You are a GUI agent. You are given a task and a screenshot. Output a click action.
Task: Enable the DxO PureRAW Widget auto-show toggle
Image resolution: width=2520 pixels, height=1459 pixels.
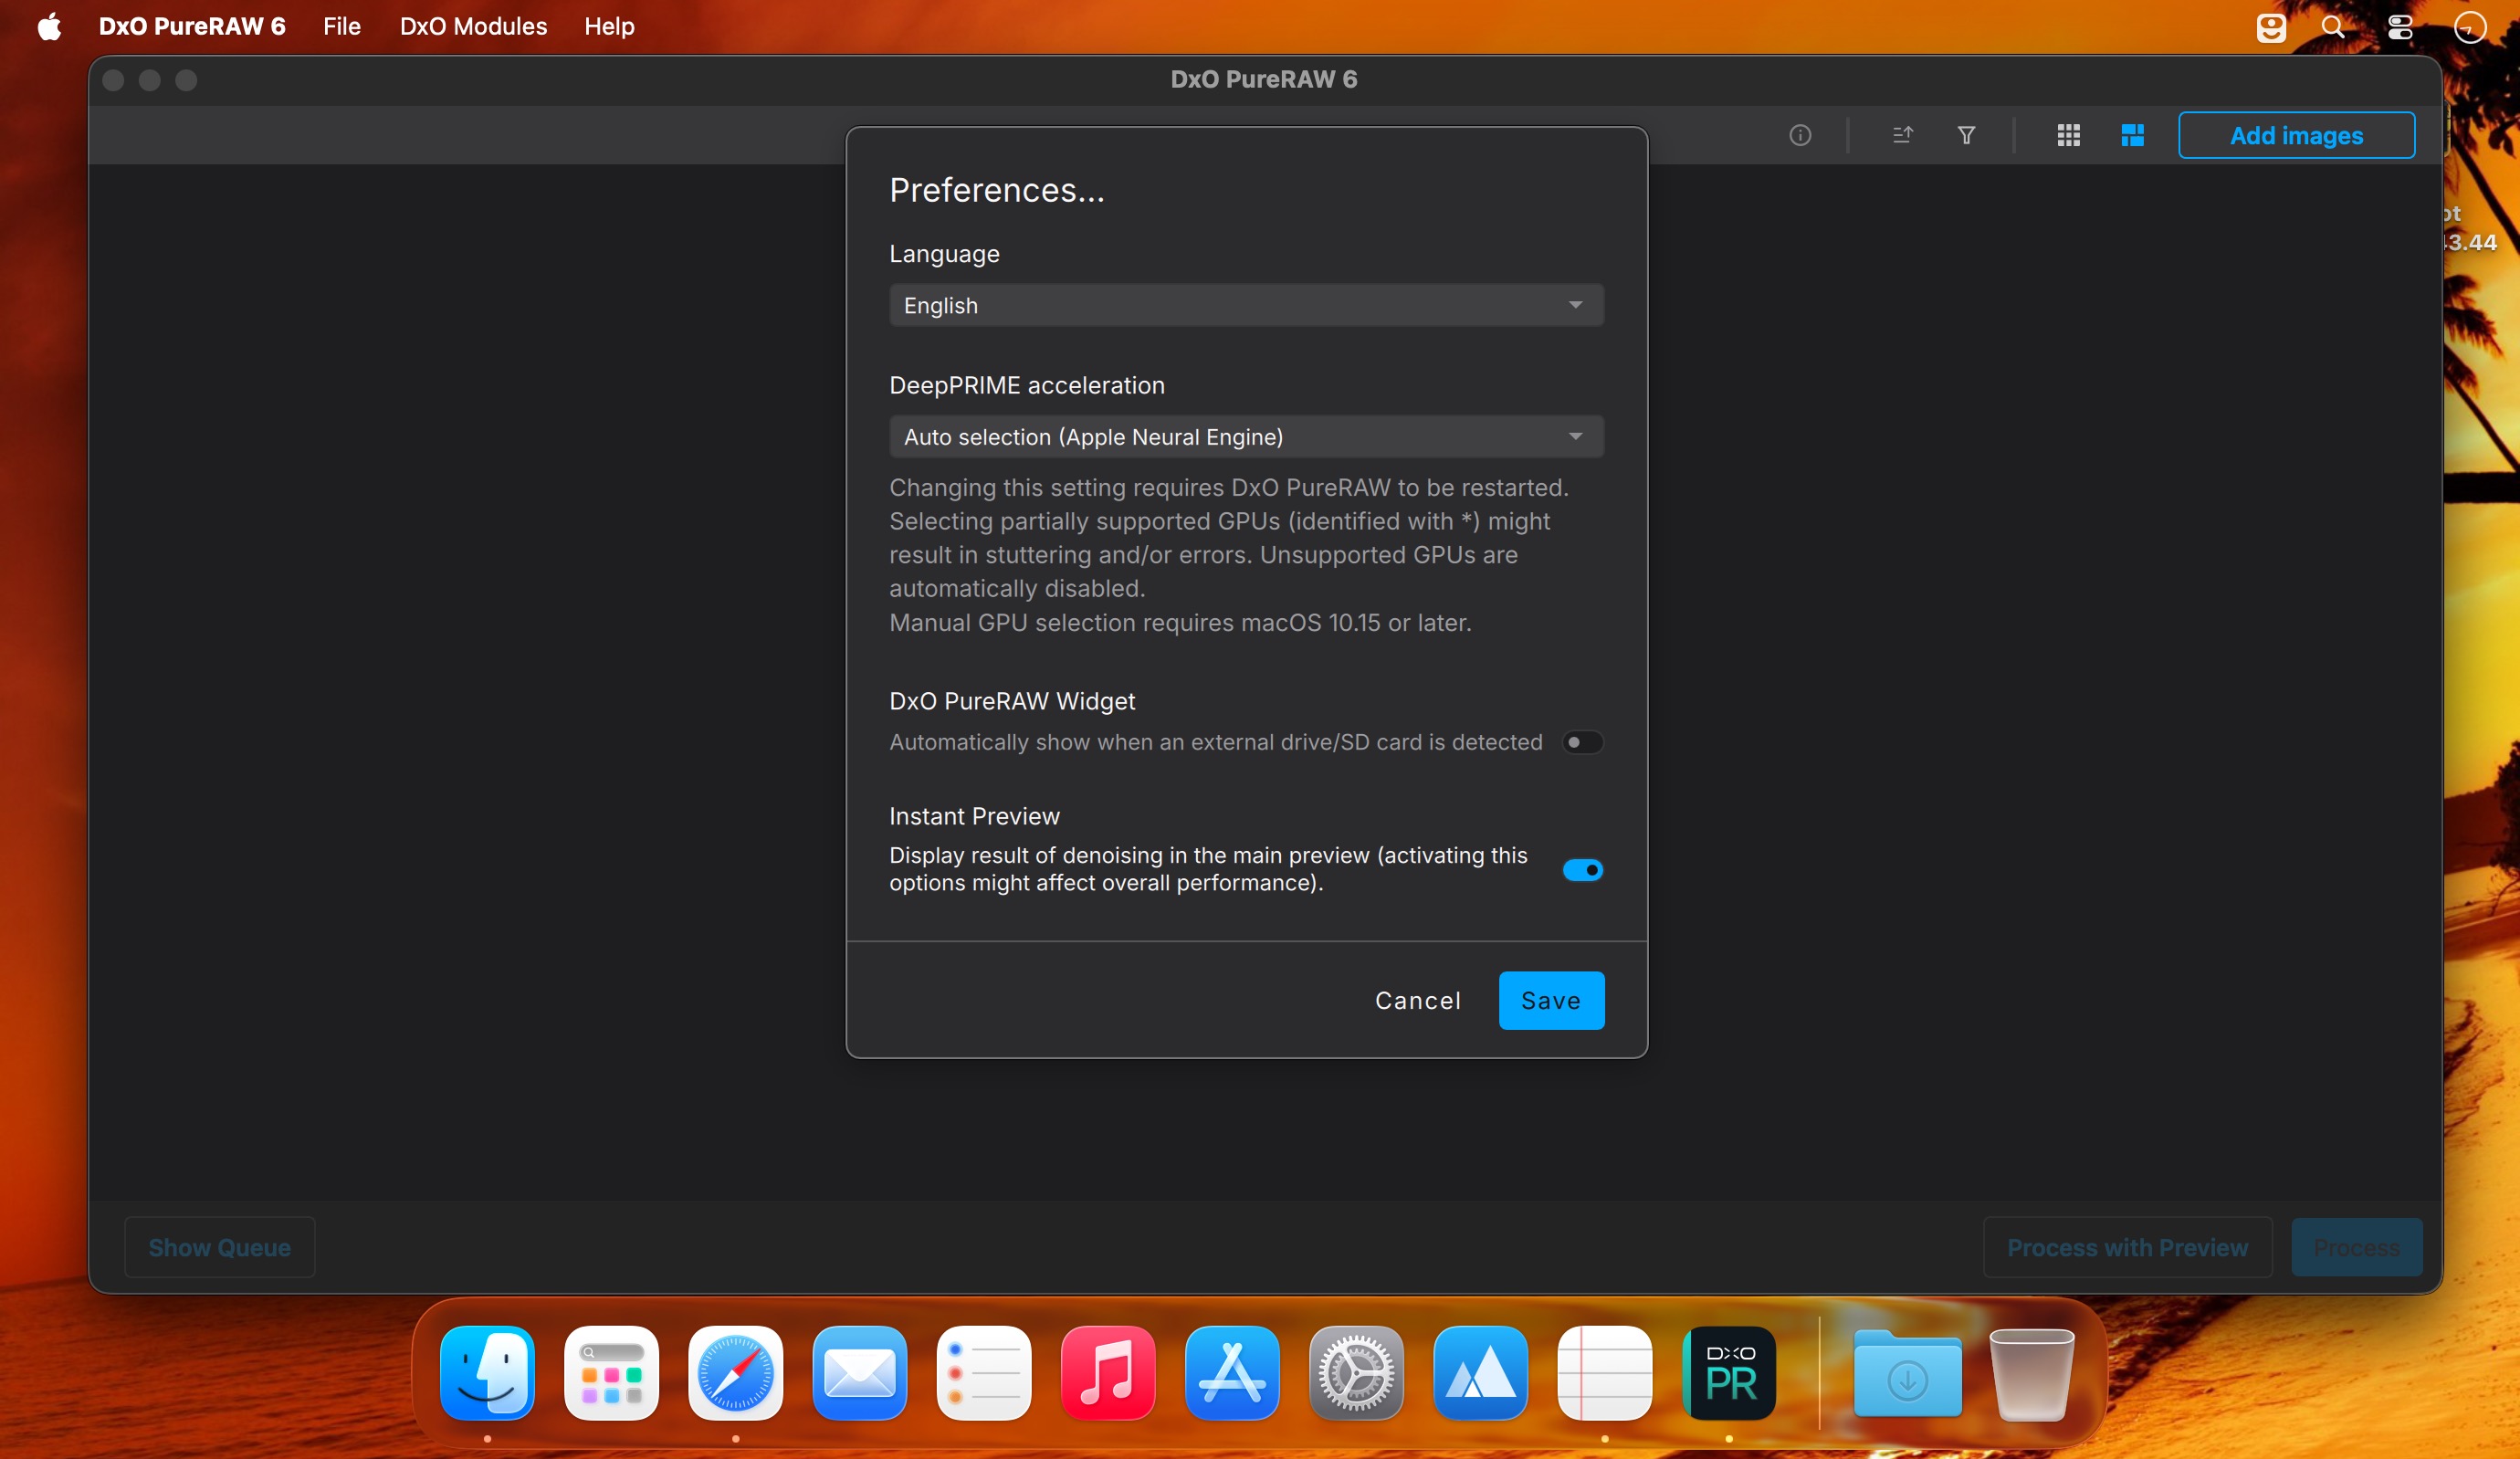(1582, 742)
